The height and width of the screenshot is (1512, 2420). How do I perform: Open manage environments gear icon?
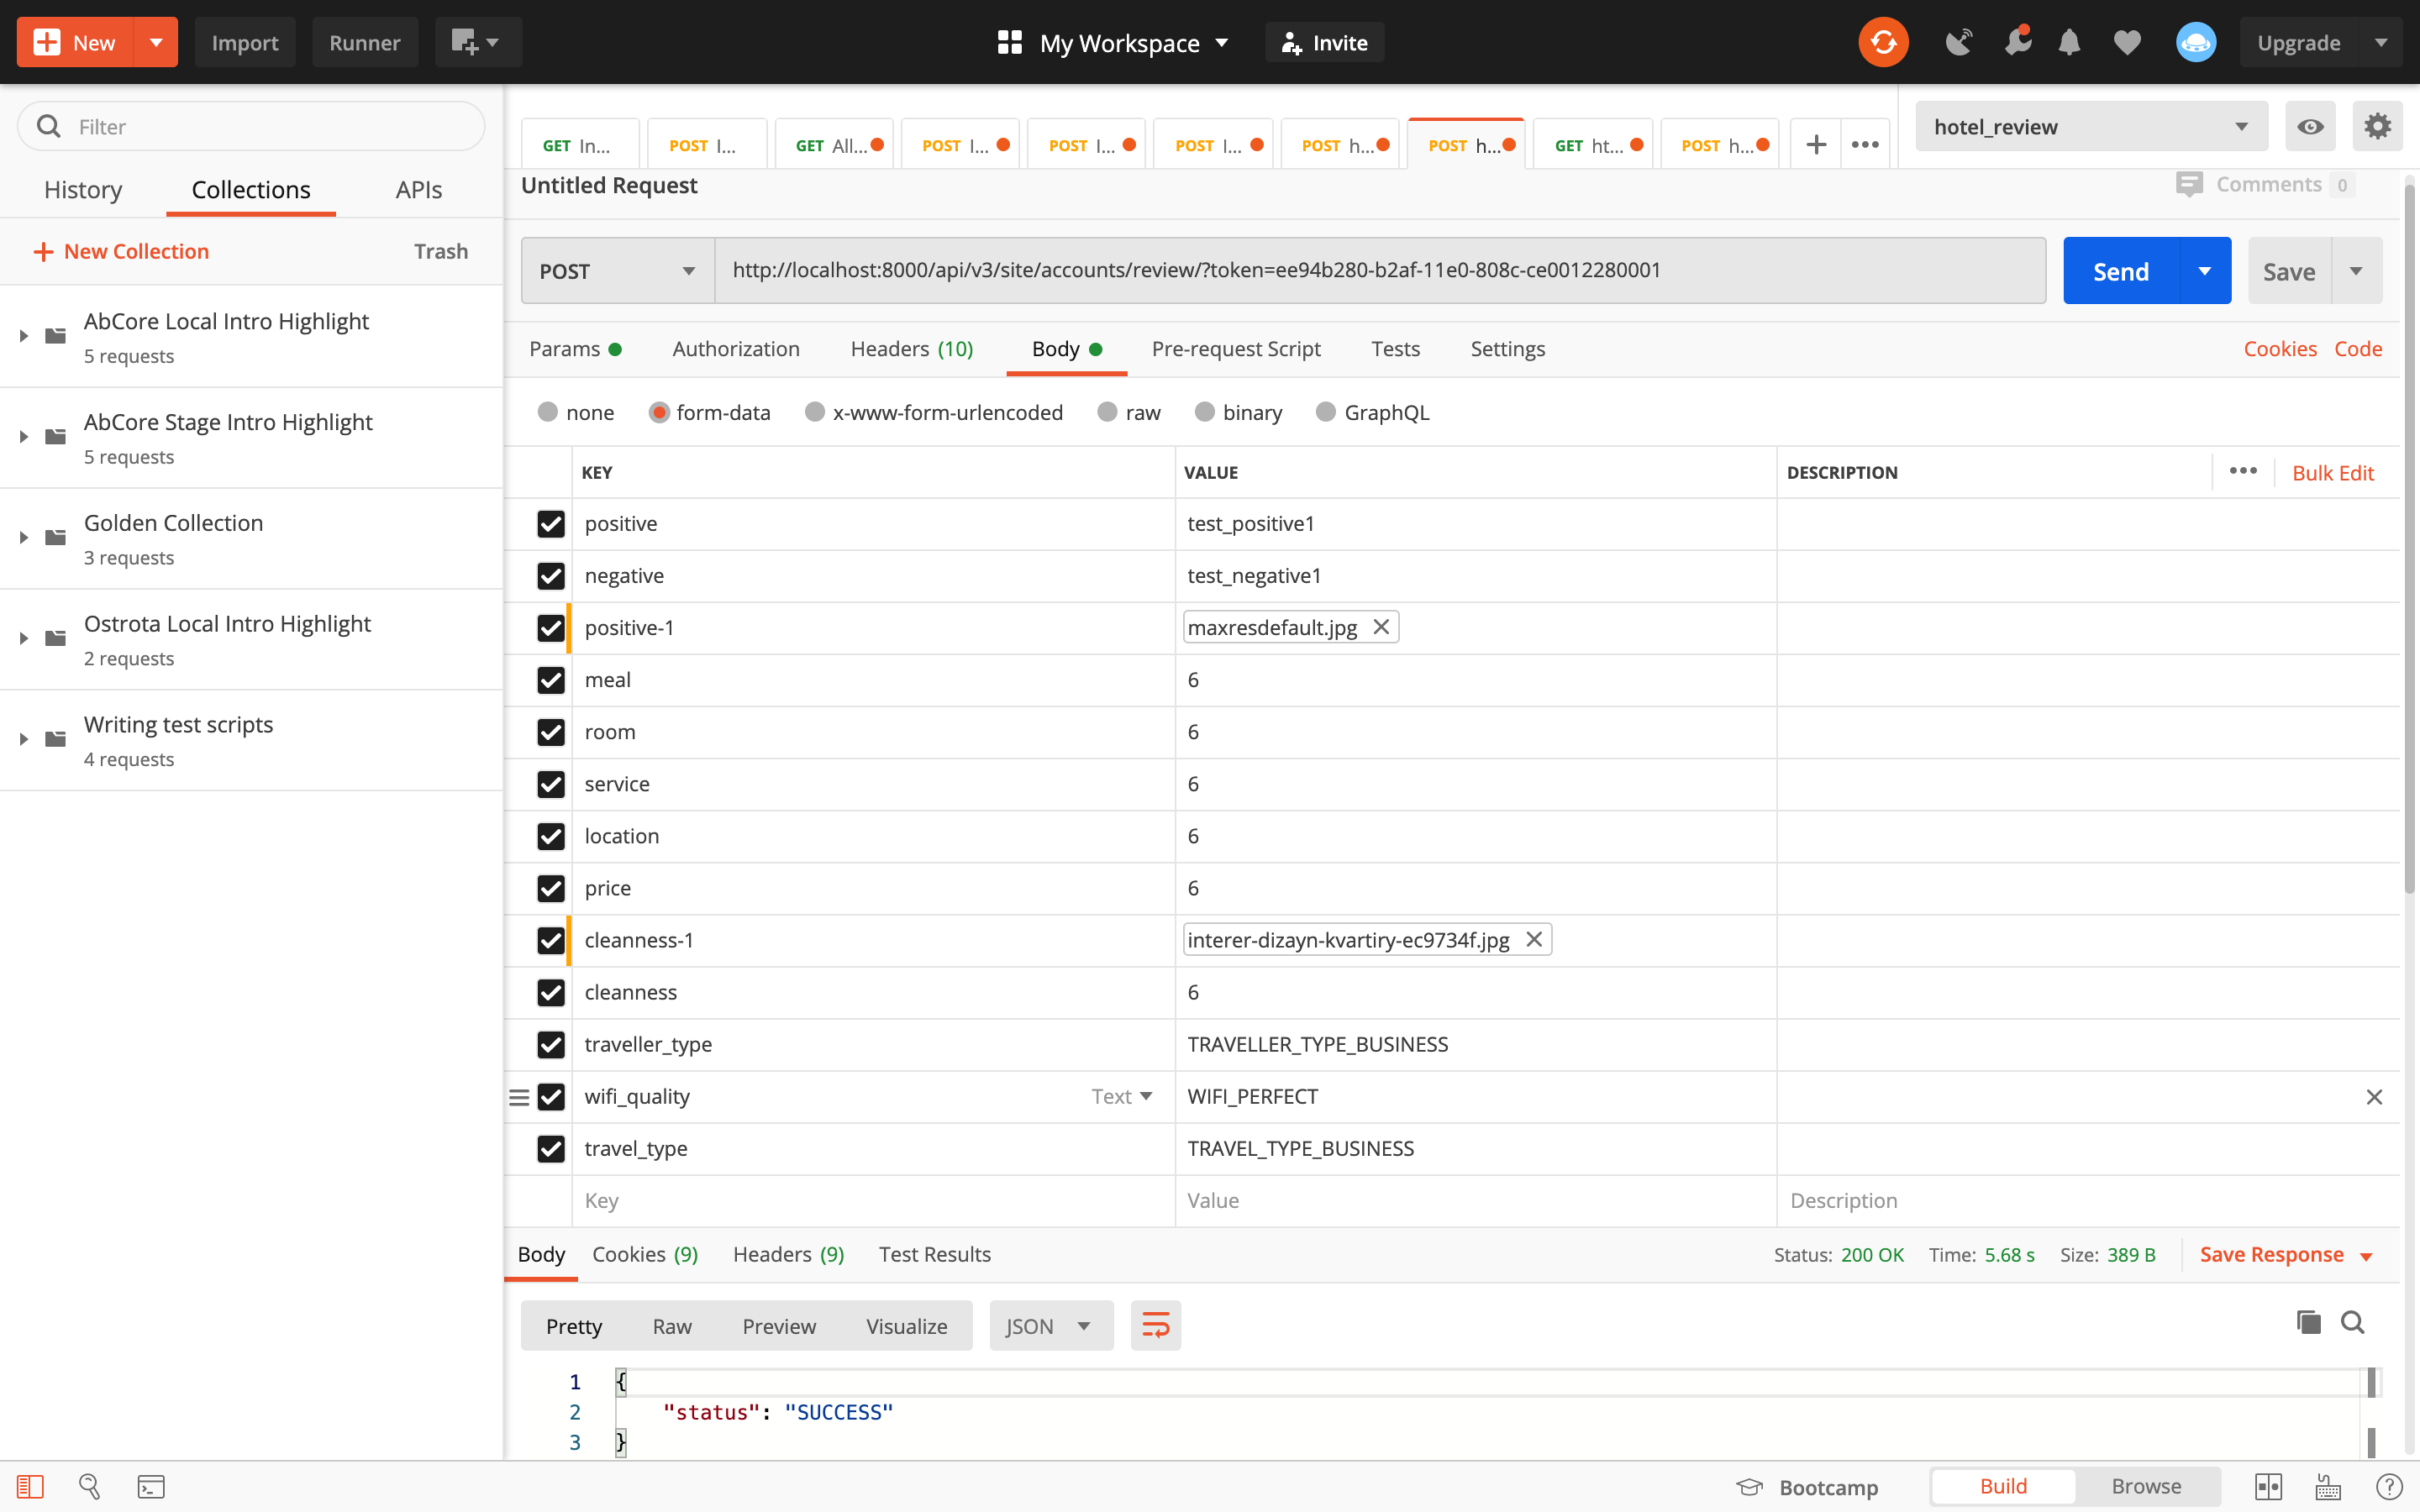point(2377,126)
